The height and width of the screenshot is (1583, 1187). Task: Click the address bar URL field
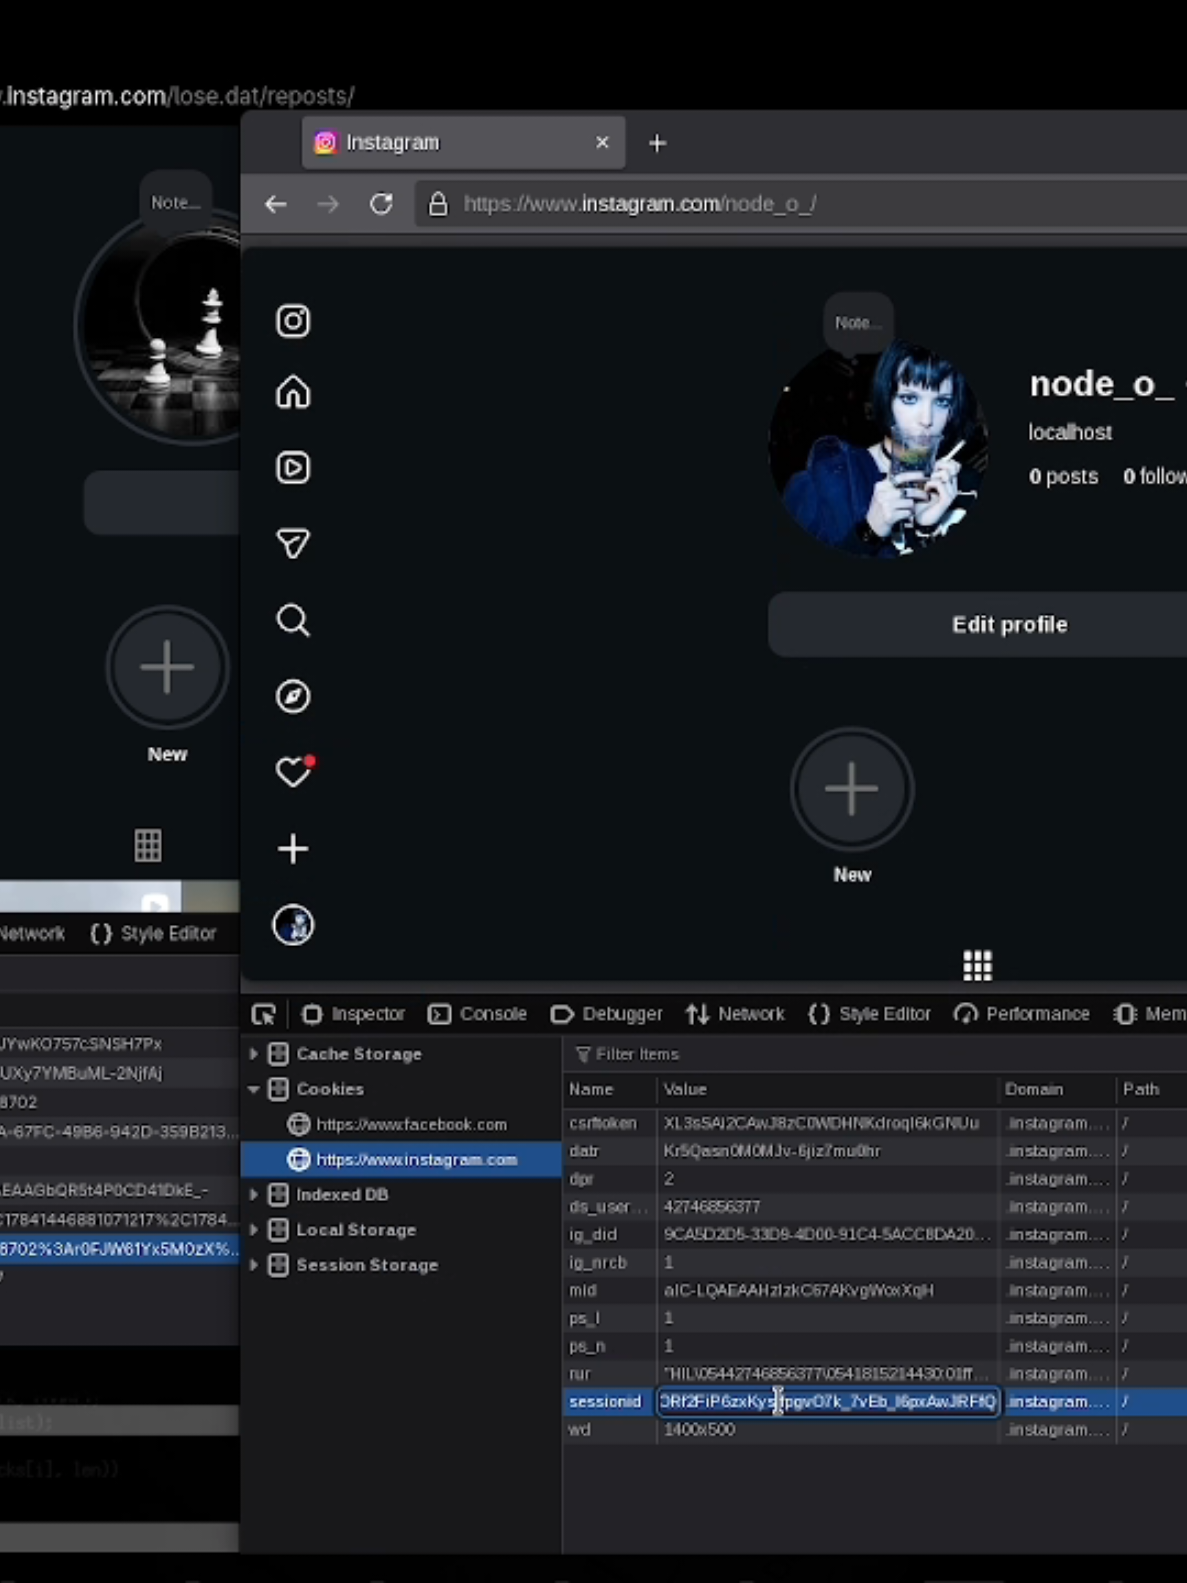point(801,204)
